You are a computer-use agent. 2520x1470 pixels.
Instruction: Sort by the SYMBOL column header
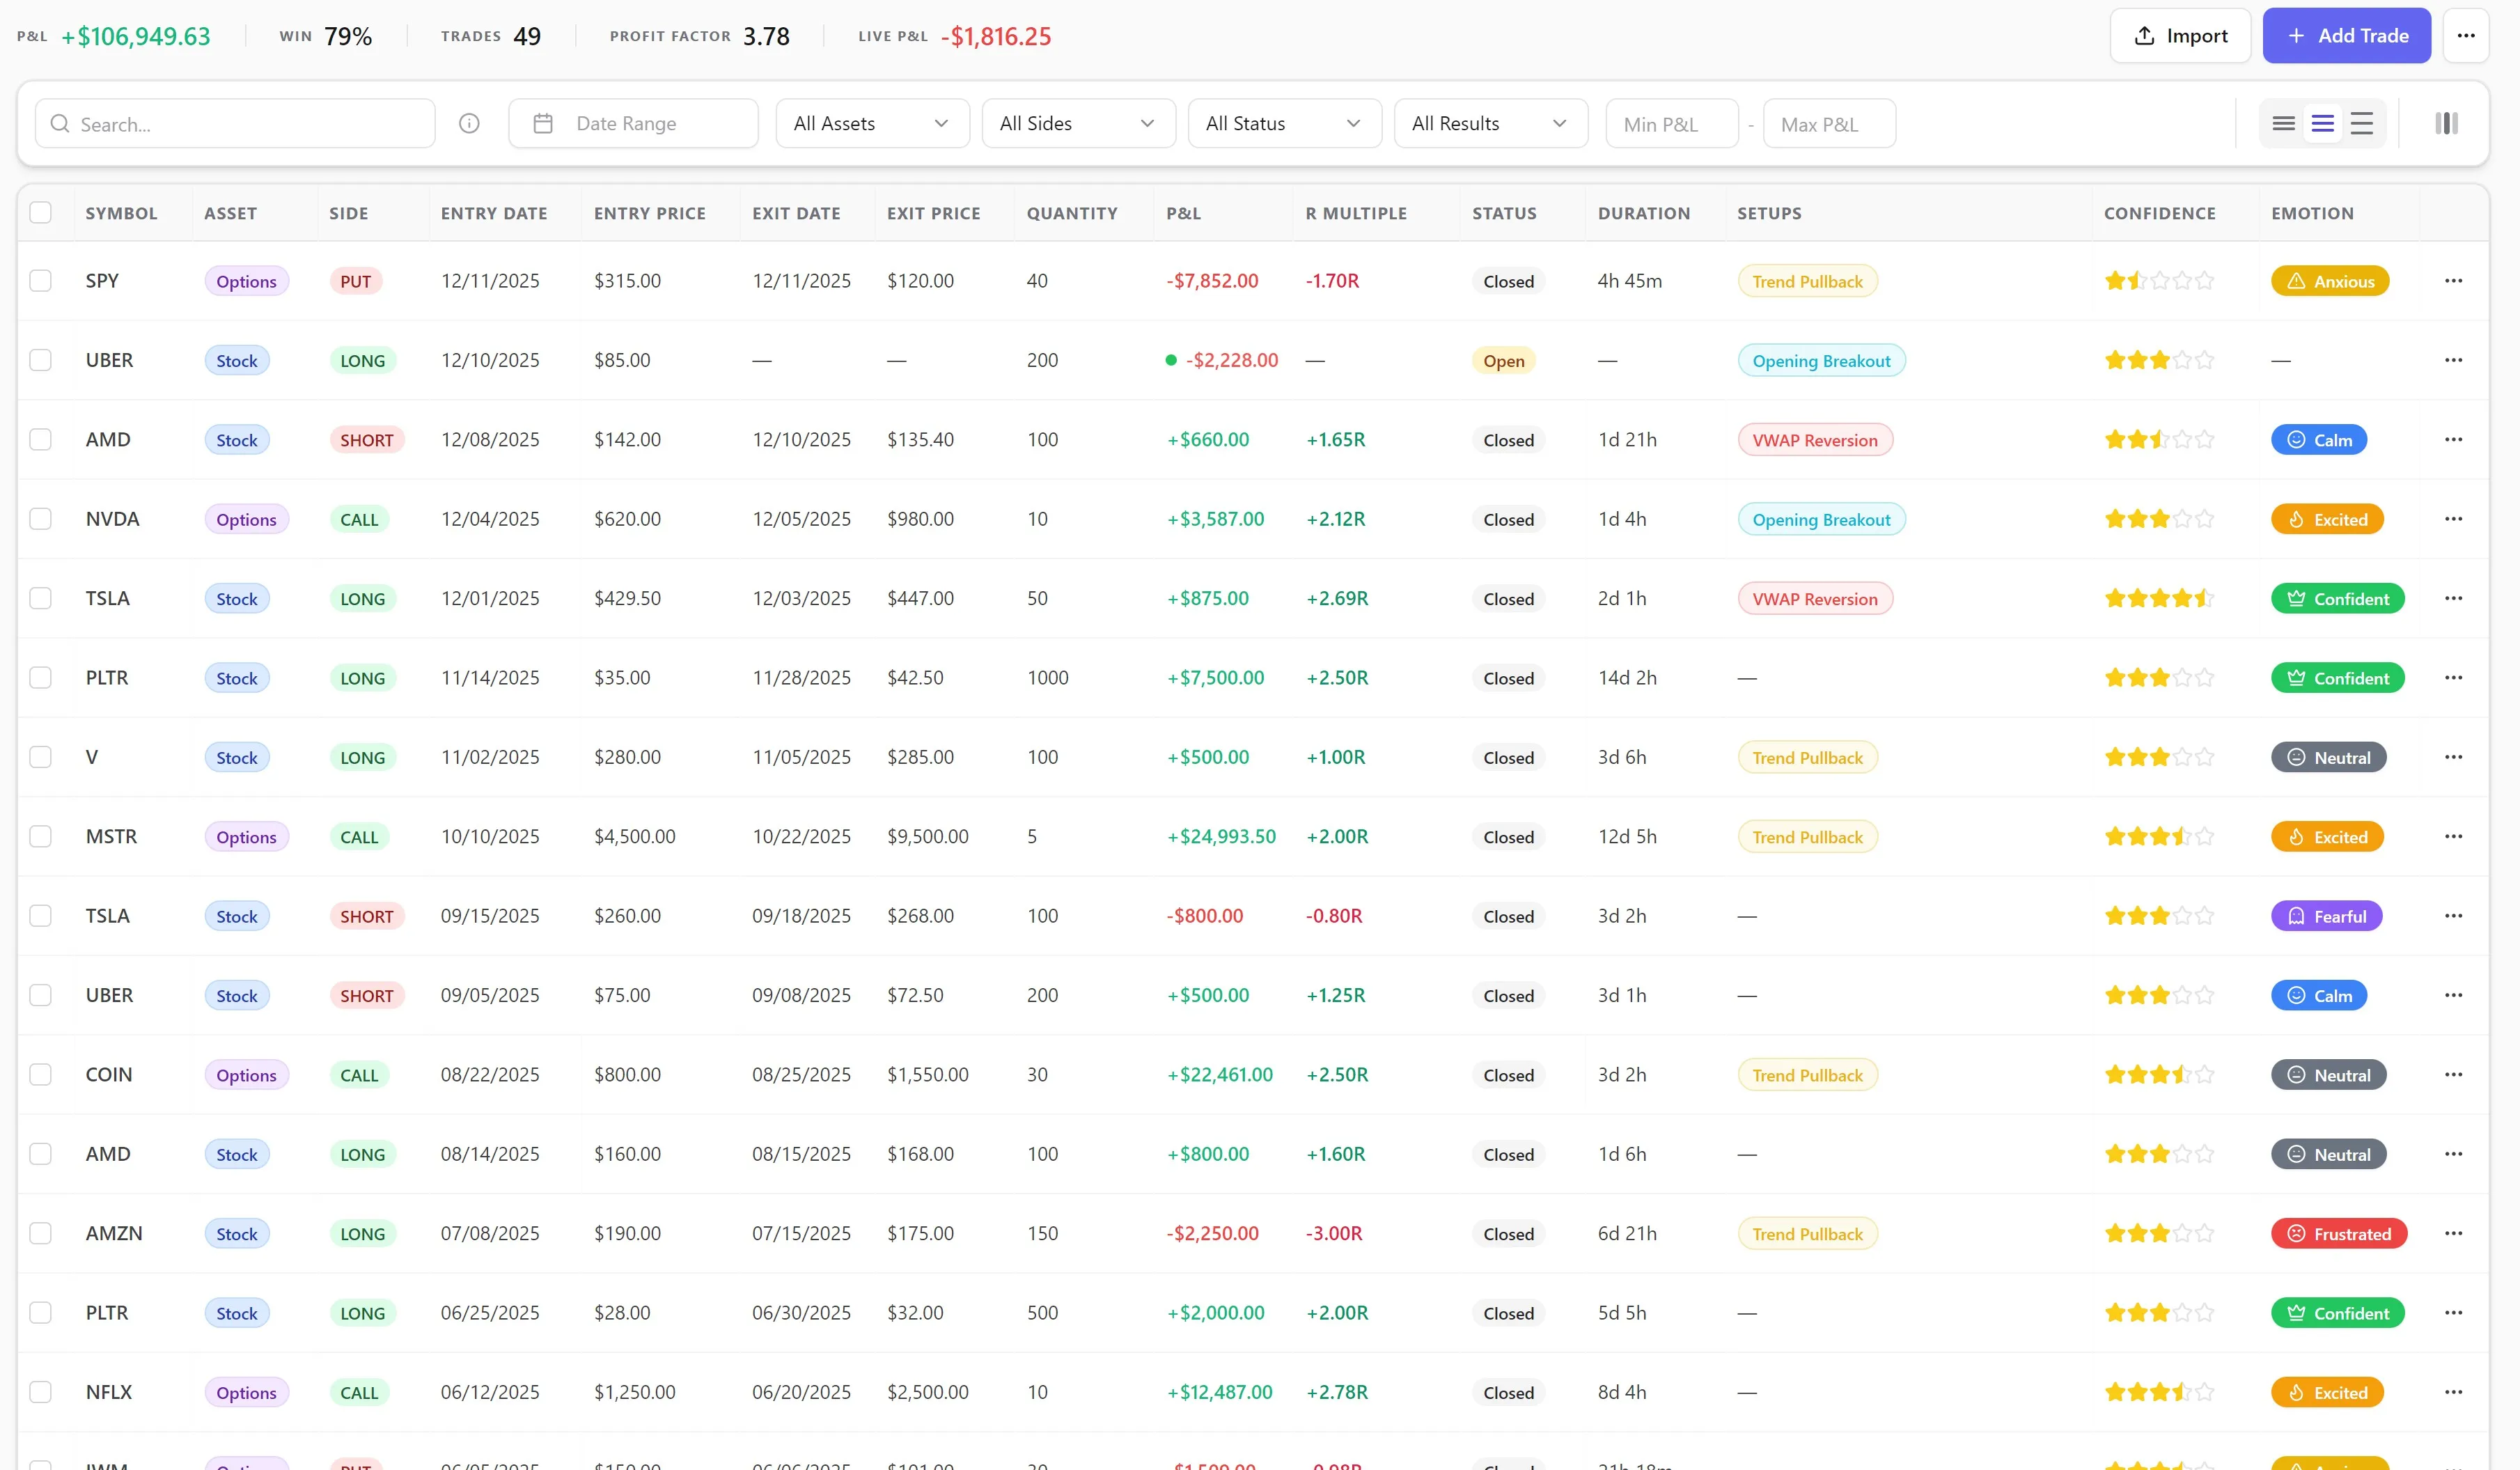[121, 213]
